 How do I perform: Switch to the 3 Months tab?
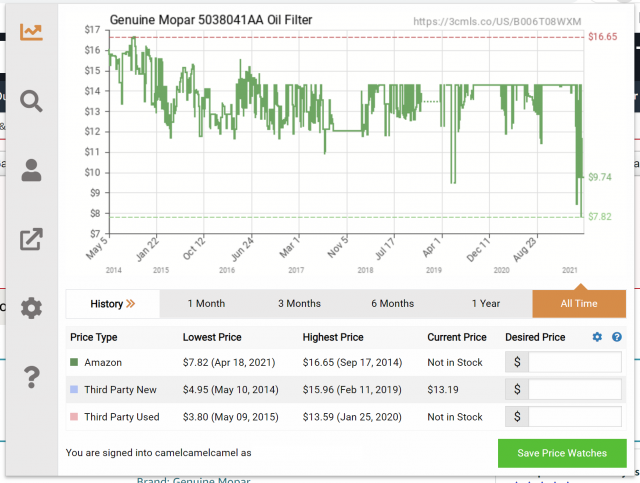click(x=299, y=304)
